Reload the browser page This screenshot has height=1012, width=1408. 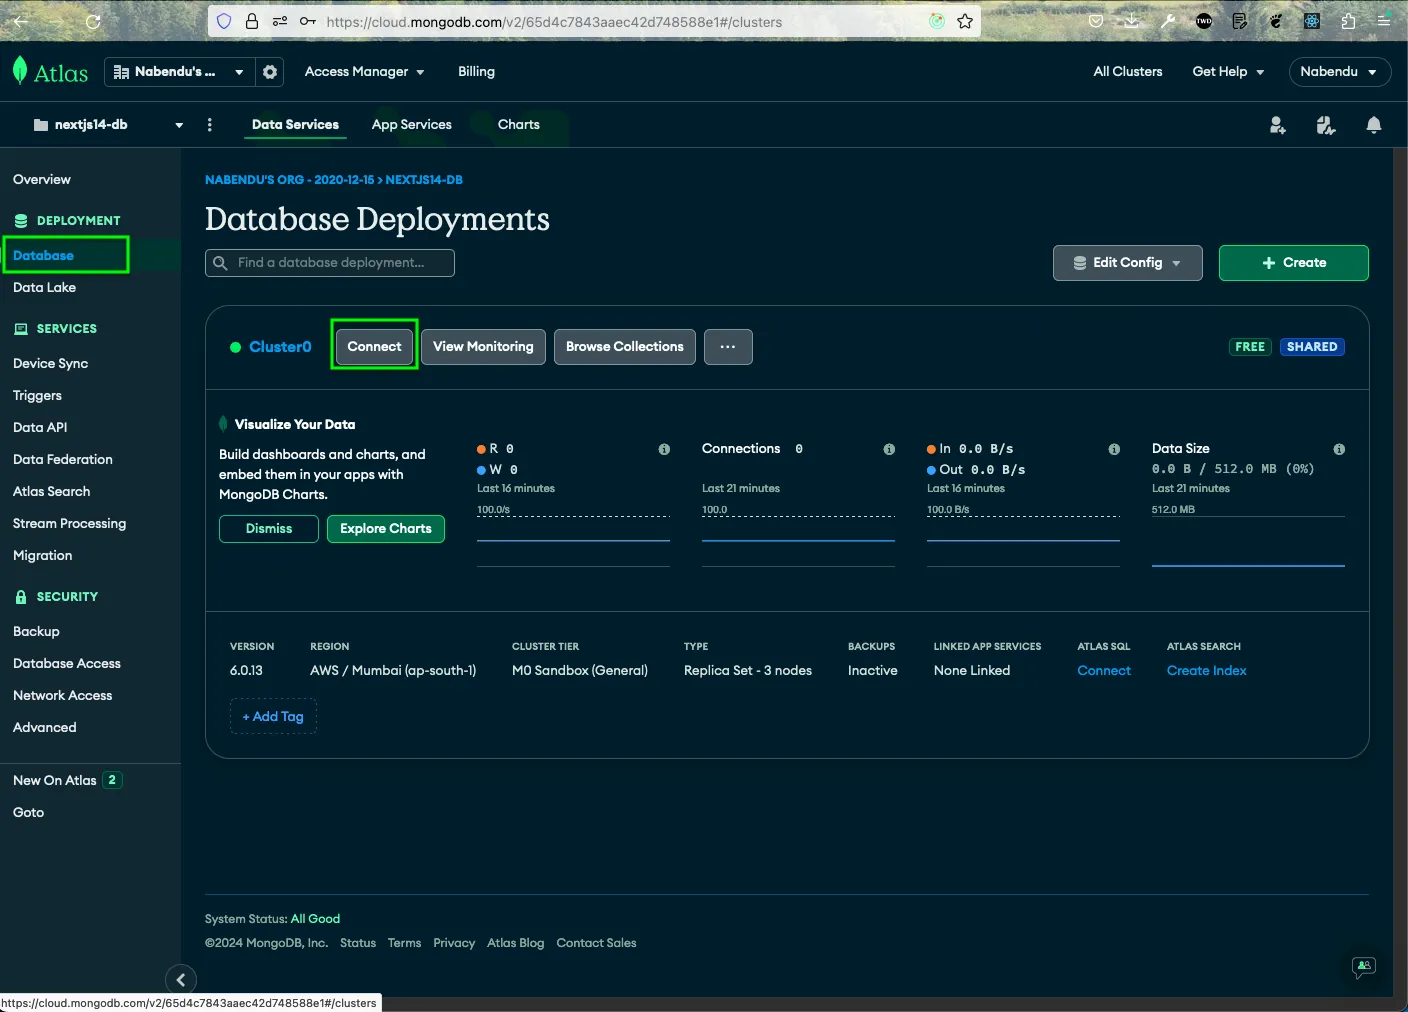pyautogui.click(x=93, y=21)
